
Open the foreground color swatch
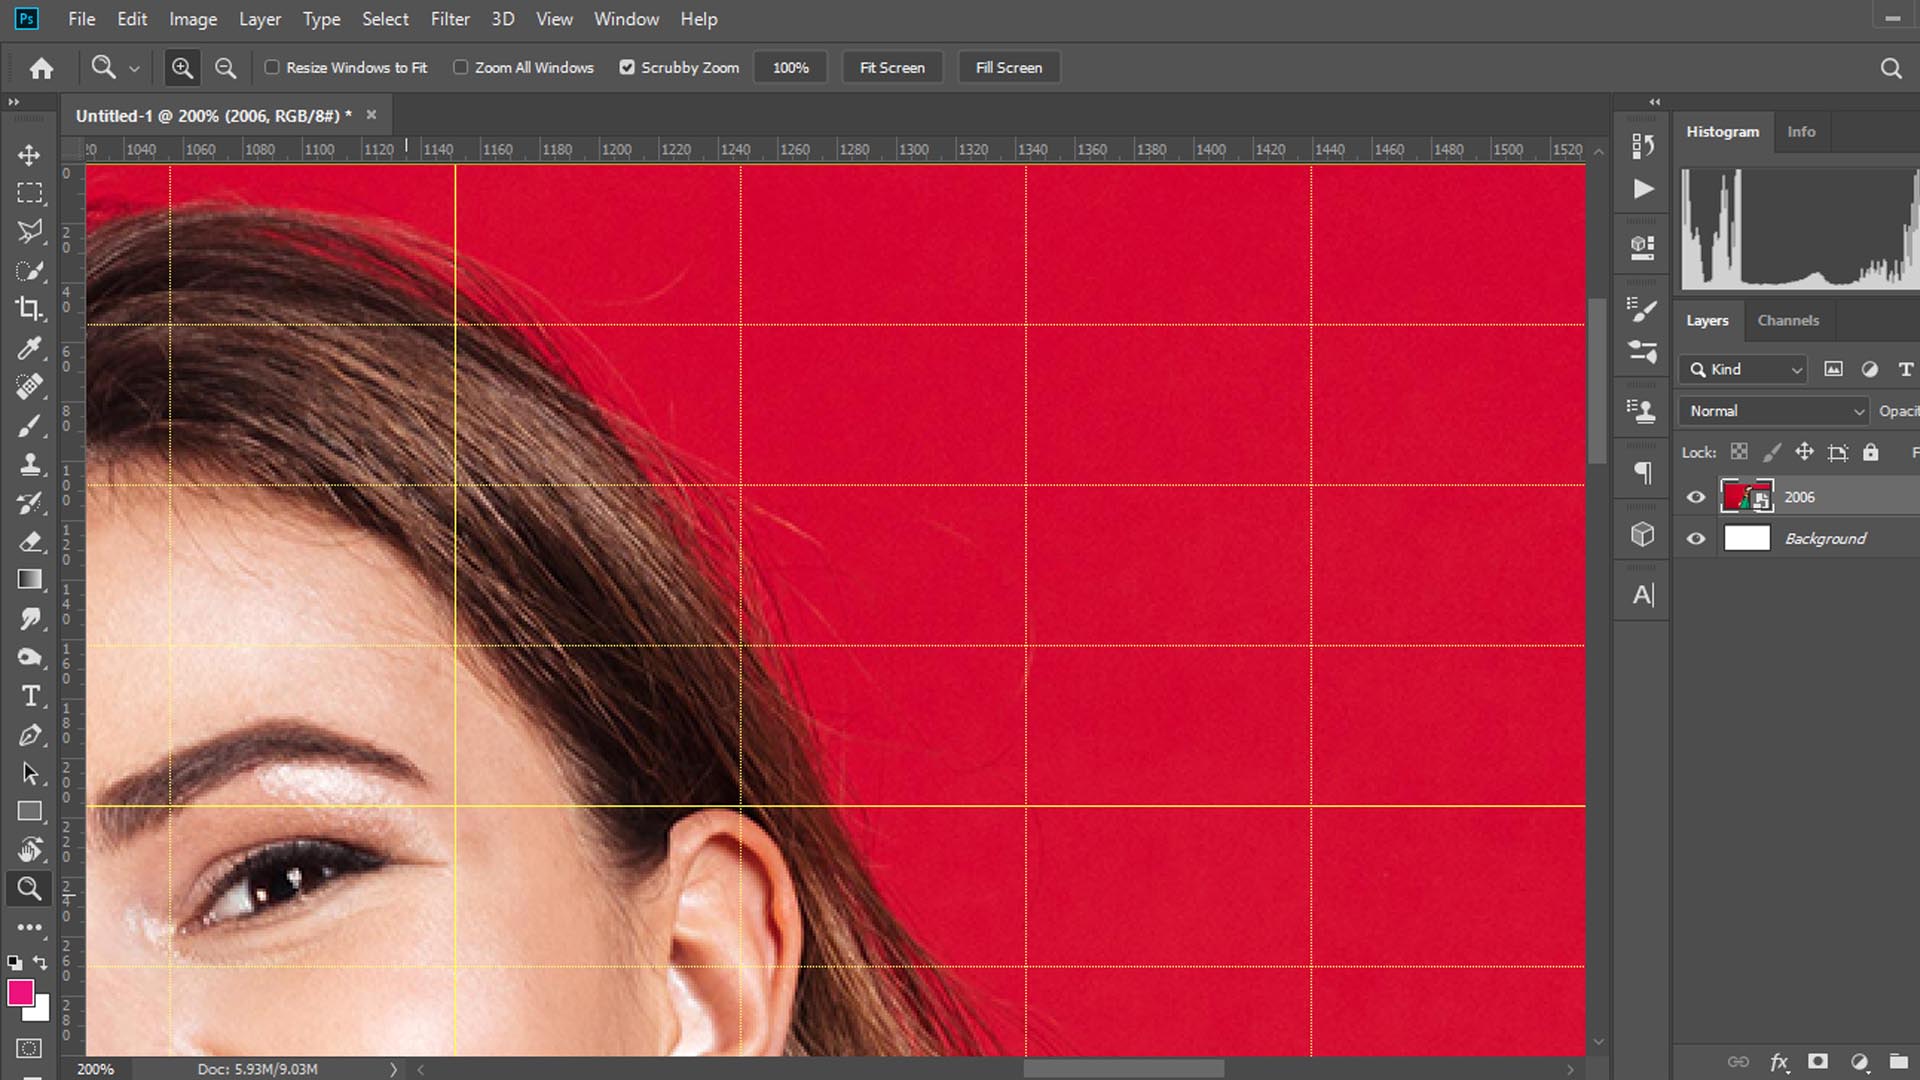(22, 992)
